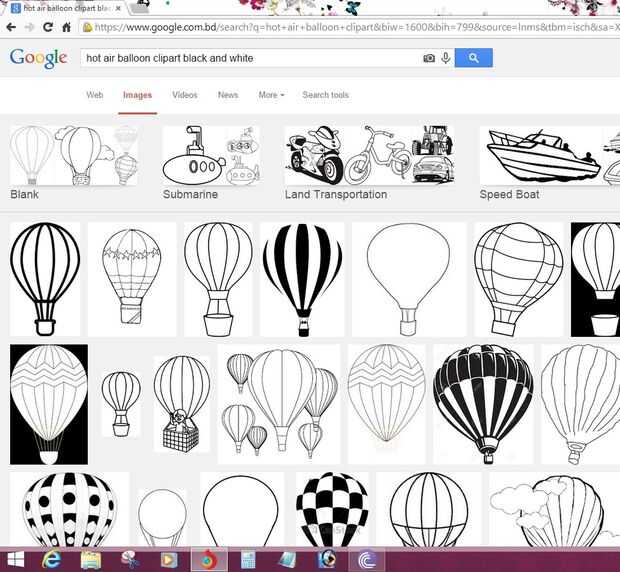Open Calculator from the taskbar
Viewport: 620px width, 572px height.
coord(248,559)
